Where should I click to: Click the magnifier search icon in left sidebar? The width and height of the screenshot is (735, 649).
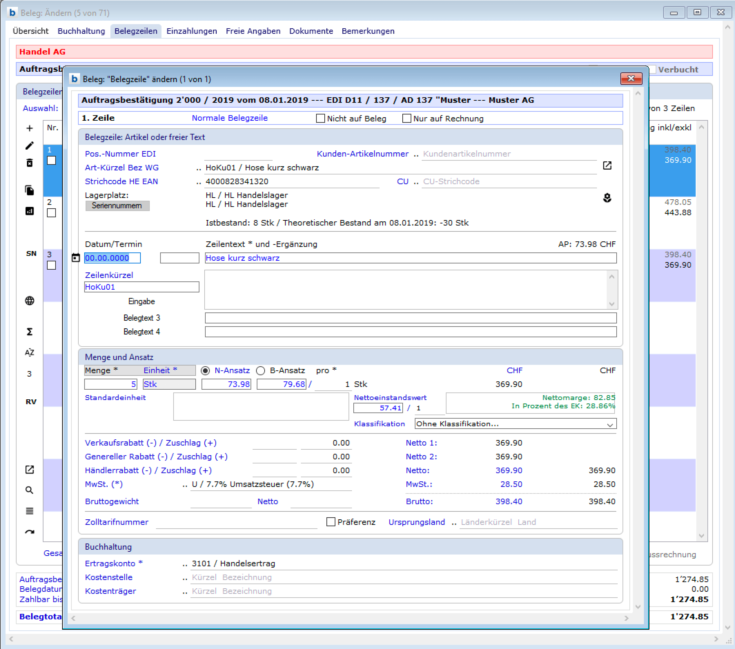tap(29, 490)
